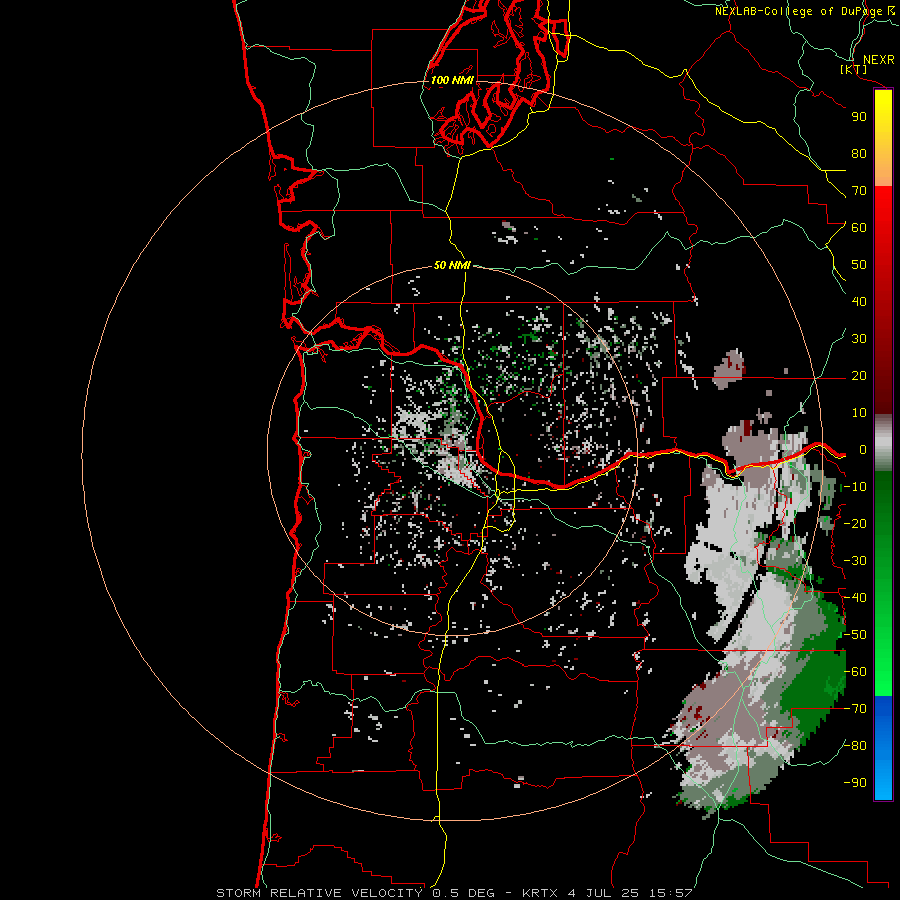
Task: Select the -50 value on the velocity scale
Action: [x=855, y=635]
